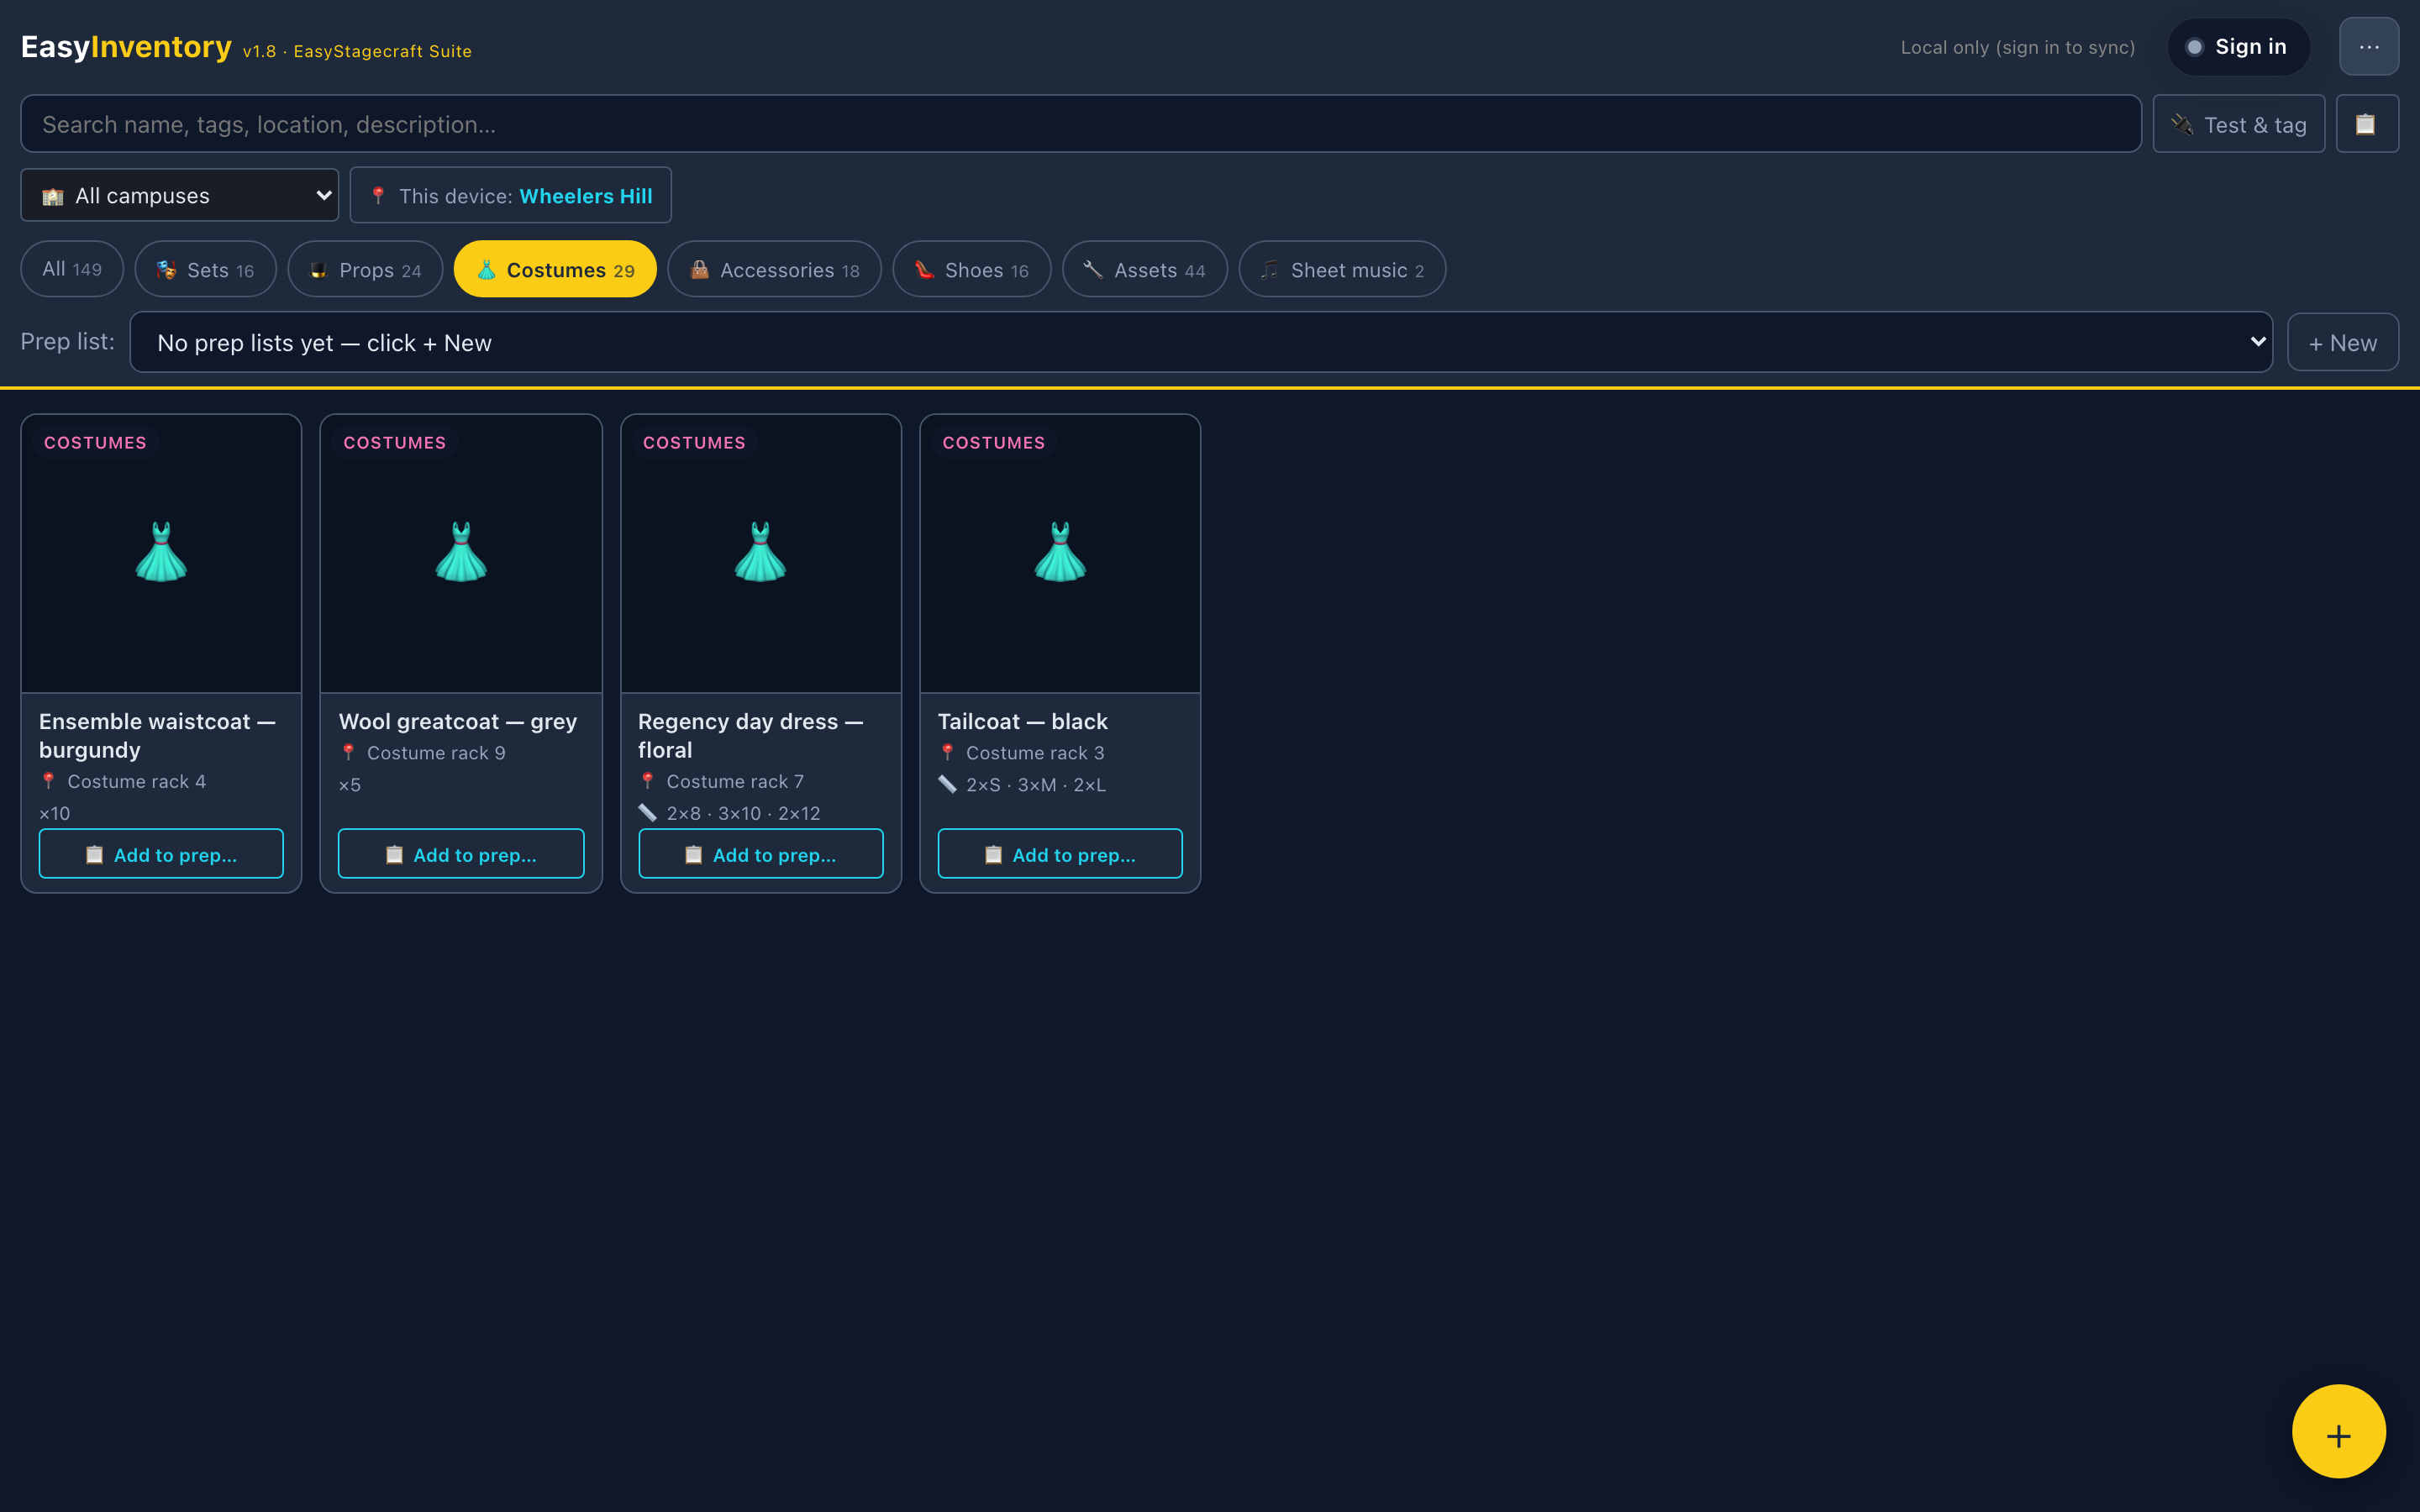Switch to the Sets category tab
Image resolution: width=2420 pixels, height=1512 pixels.
(x=205, y=269)
